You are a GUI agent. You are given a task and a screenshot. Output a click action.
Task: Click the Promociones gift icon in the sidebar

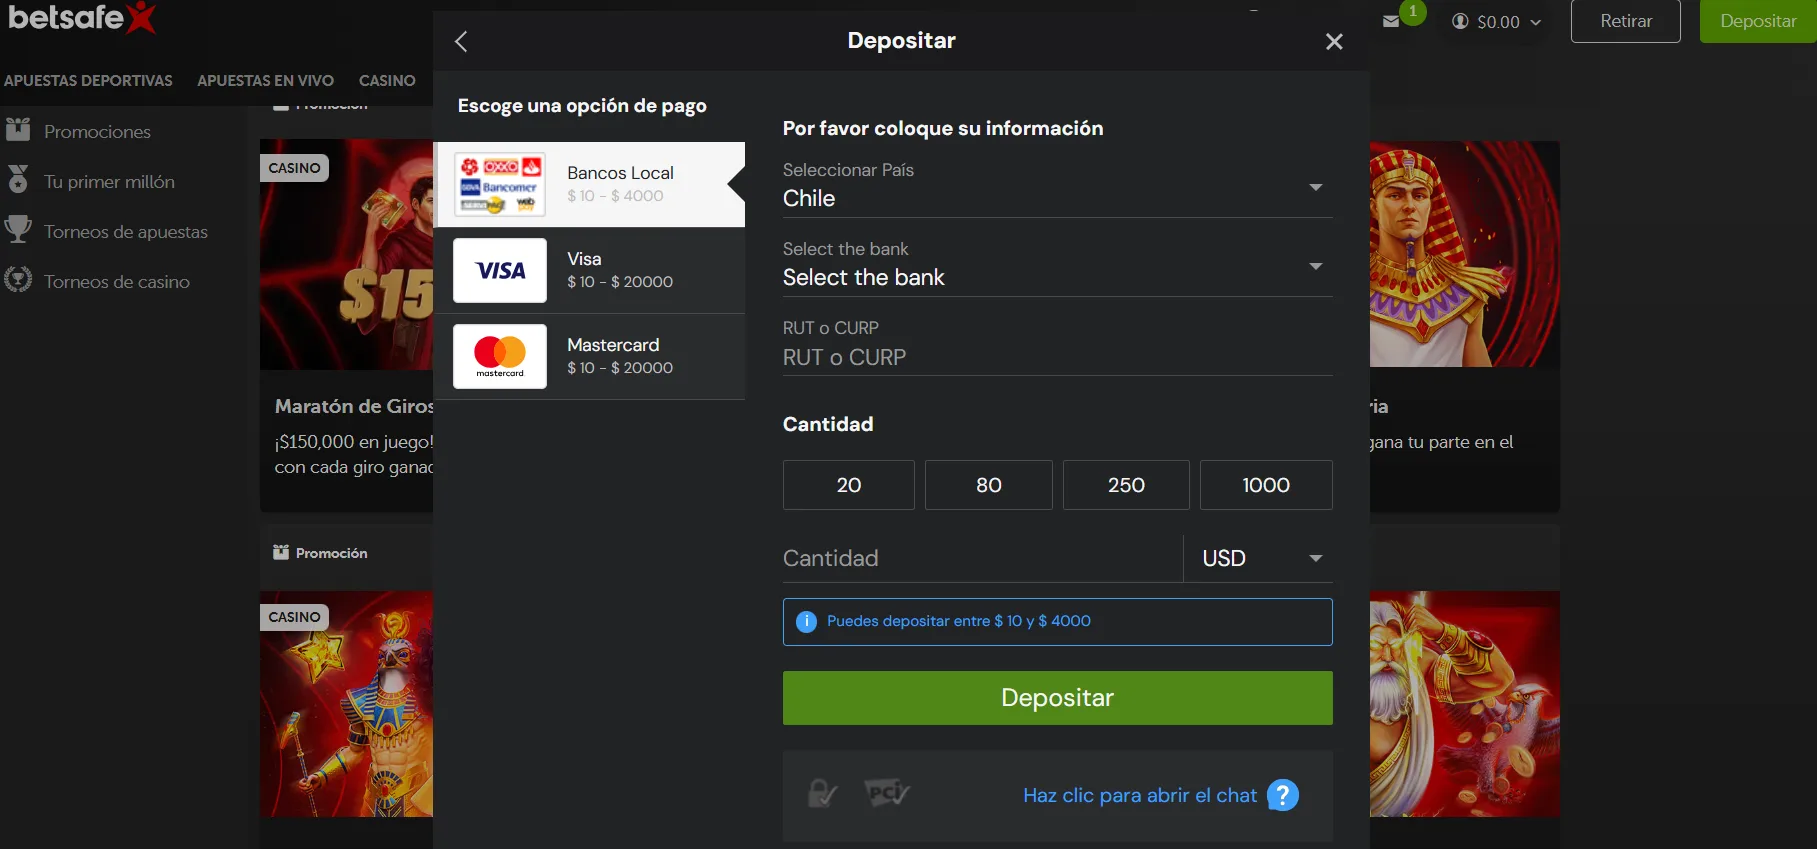[x=18, y=130]
